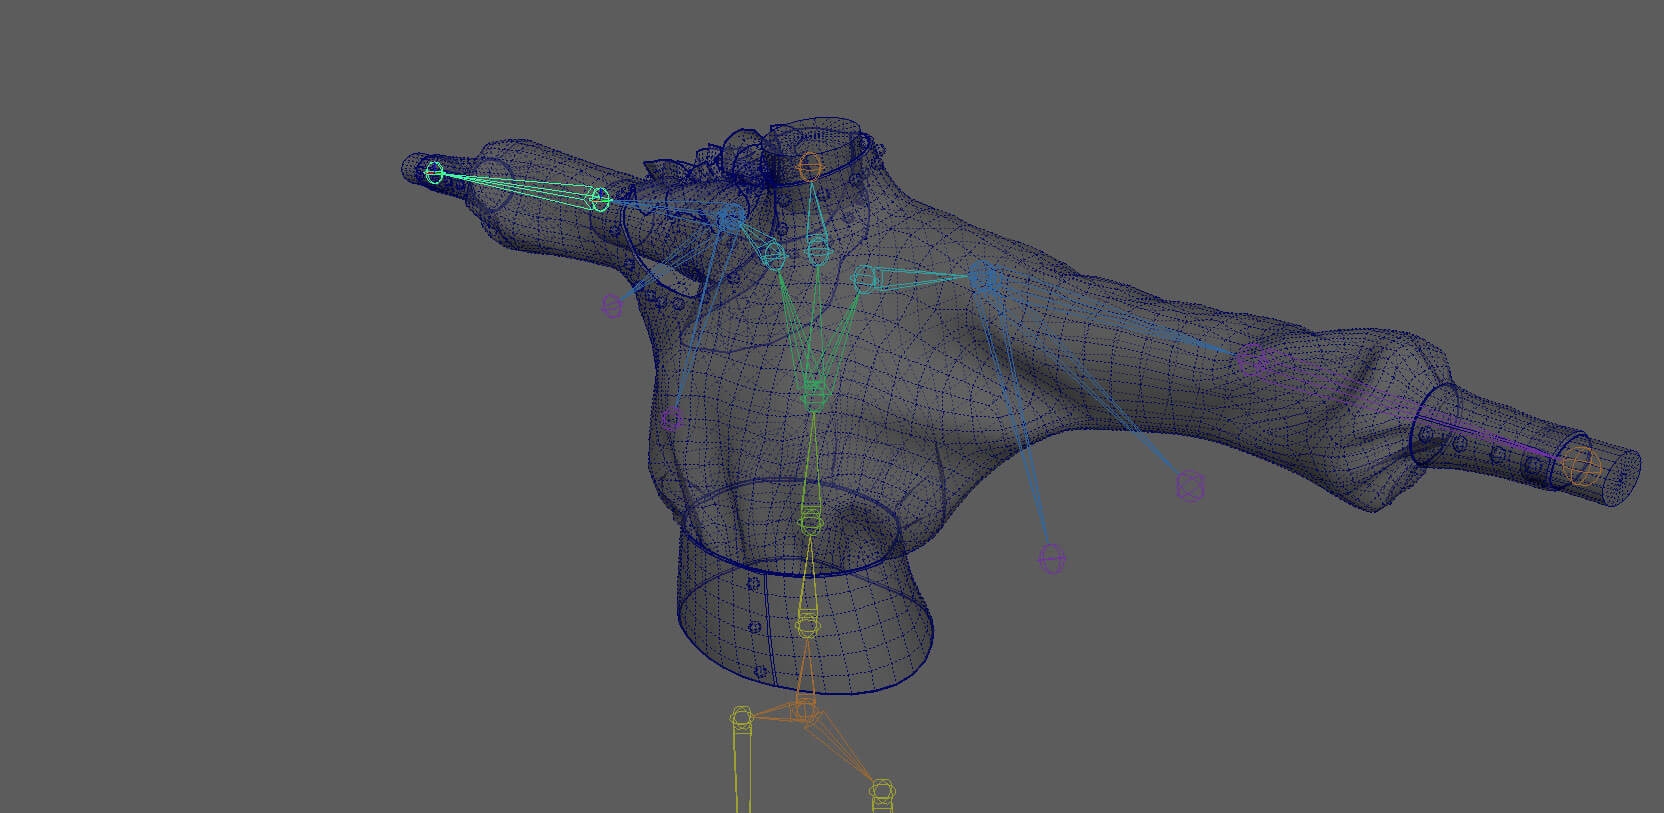Pick the cyan clavicle joint nearest short arm's shoulder
This screenshot has width=1664, height=813.
tap(774, 253)
